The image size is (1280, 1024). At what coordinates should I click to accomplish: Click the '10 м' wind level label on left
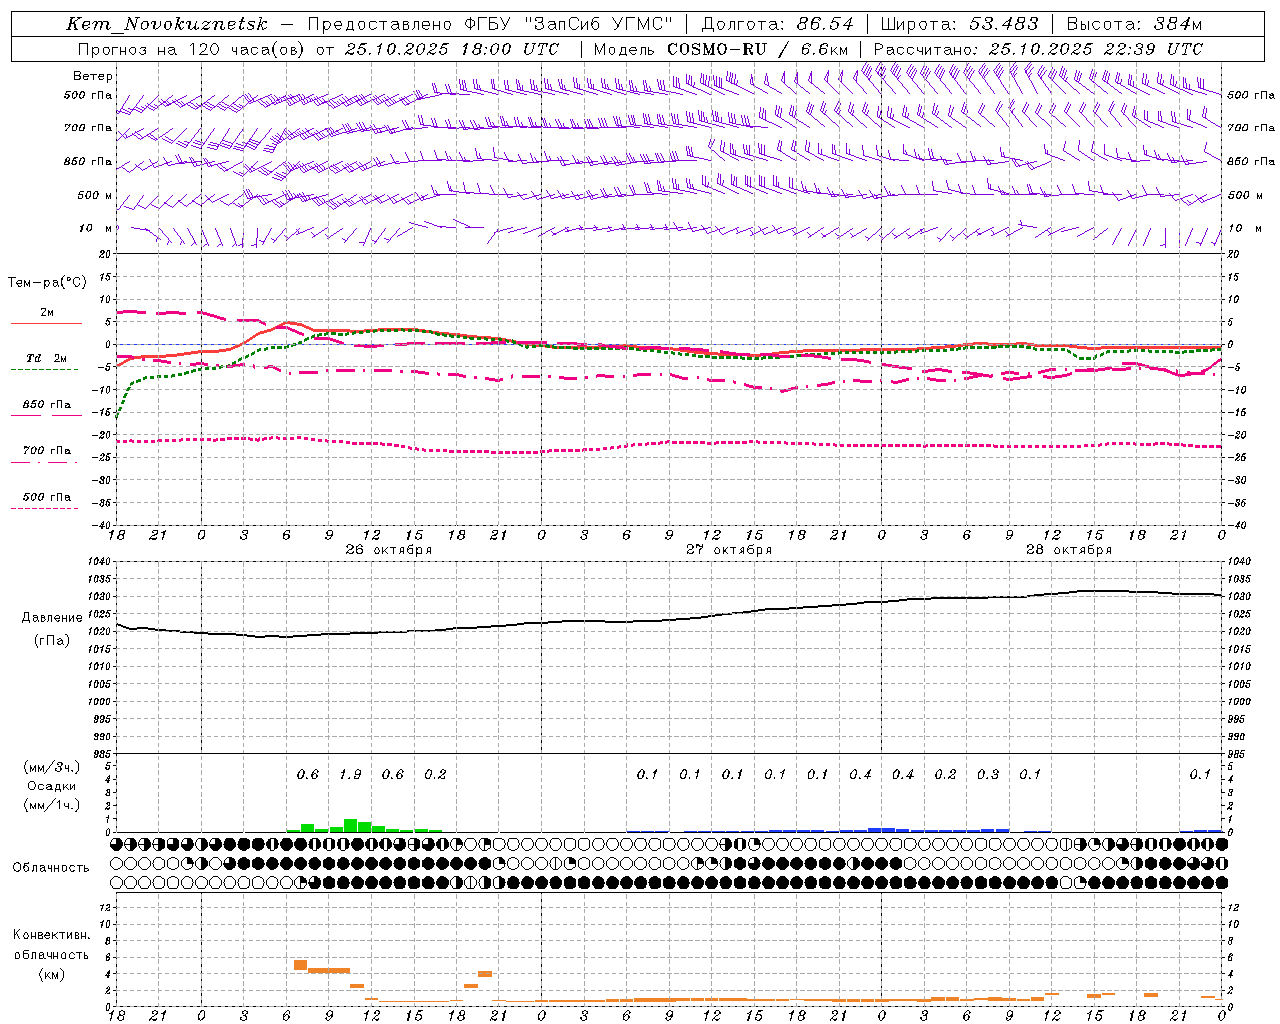pyautogui.click(x=96, y=228)
